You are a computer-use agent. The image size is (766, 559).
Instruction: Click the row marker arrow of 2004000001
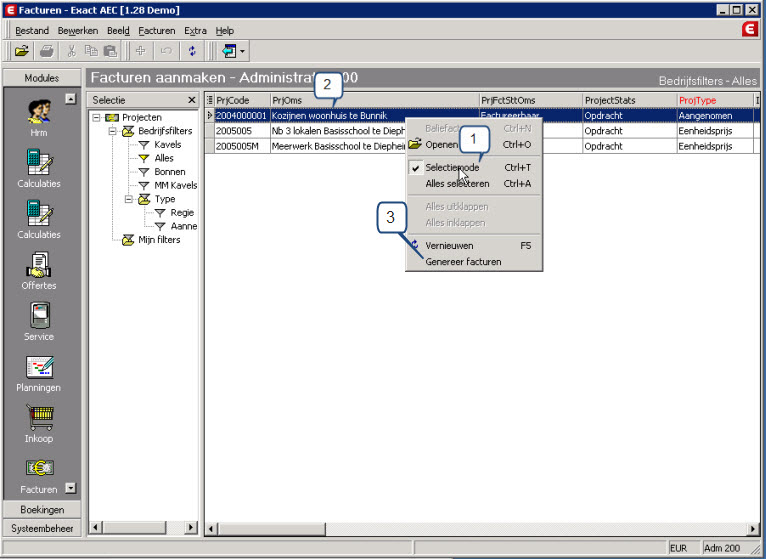click(210, 116)
